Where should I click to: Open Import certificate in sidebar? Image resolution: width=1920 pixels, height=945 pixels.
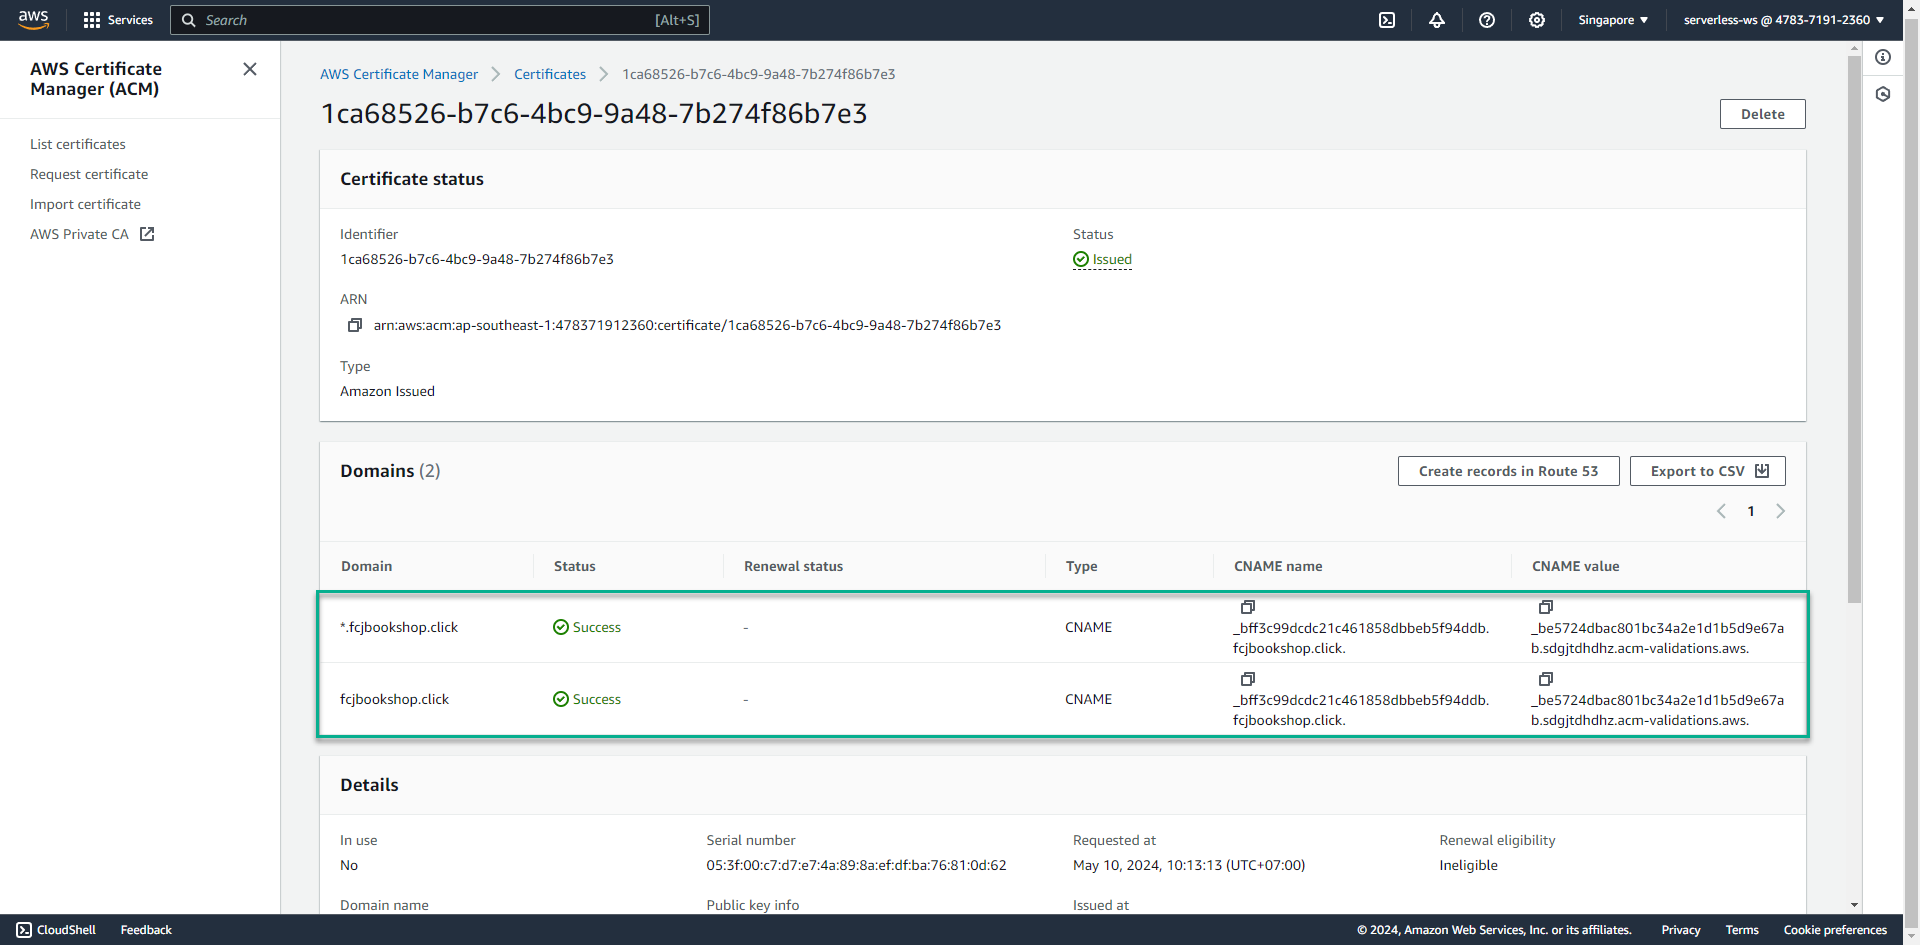point(85,204)
